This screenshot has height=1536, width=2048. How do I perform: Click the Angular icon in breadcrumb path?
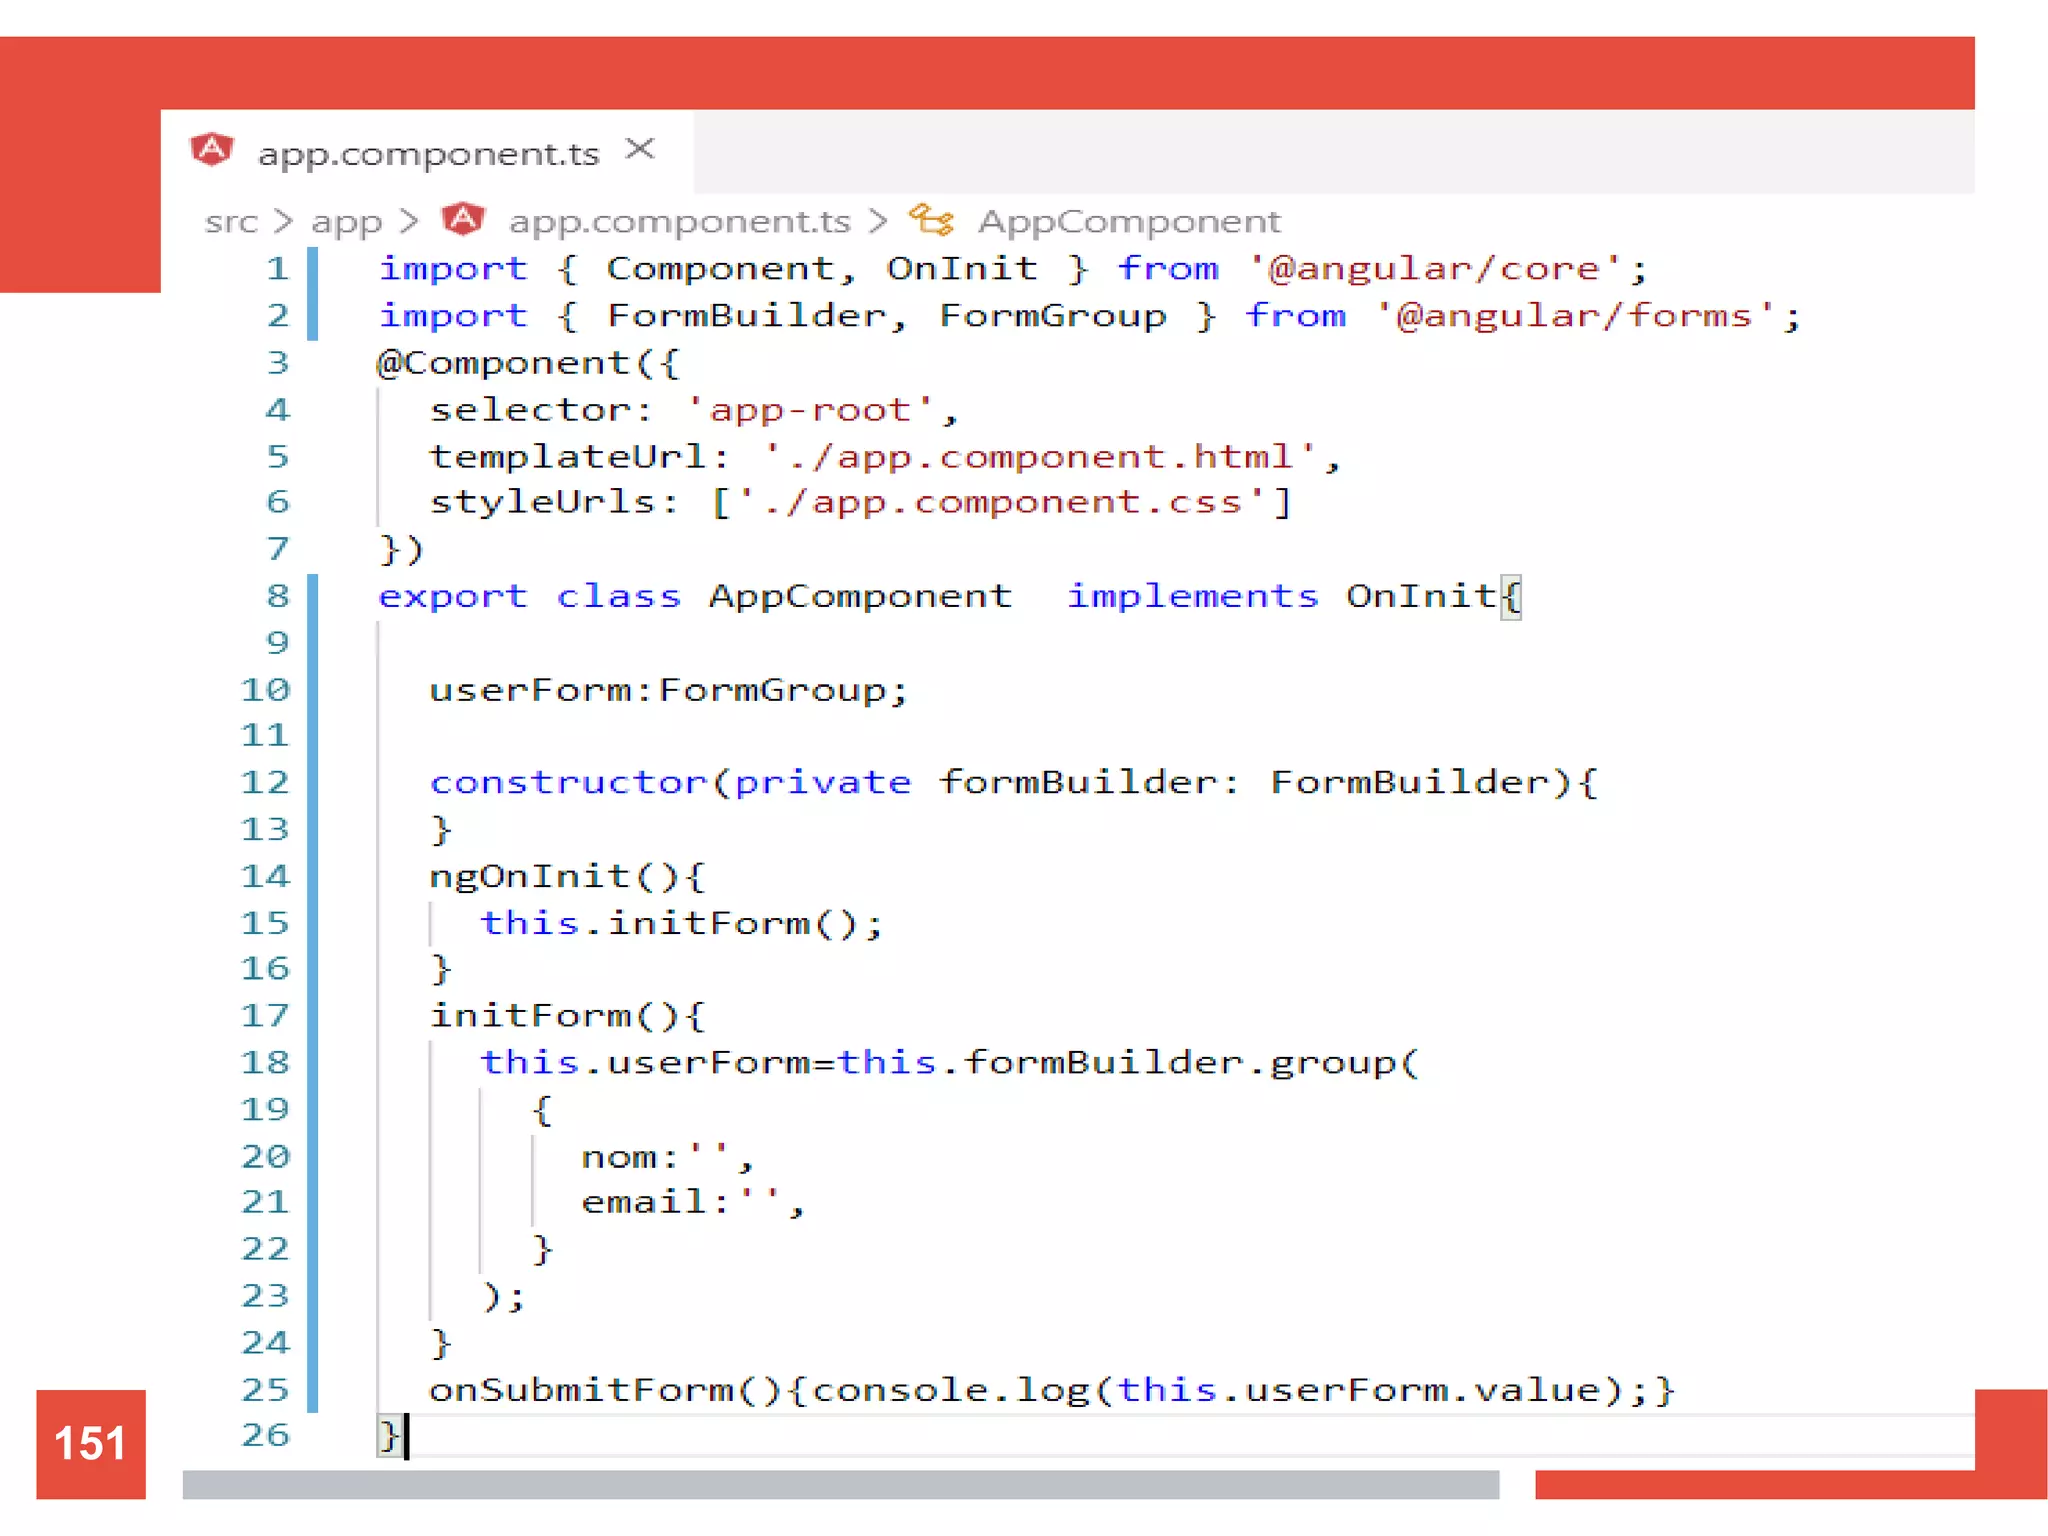[463, 219]
